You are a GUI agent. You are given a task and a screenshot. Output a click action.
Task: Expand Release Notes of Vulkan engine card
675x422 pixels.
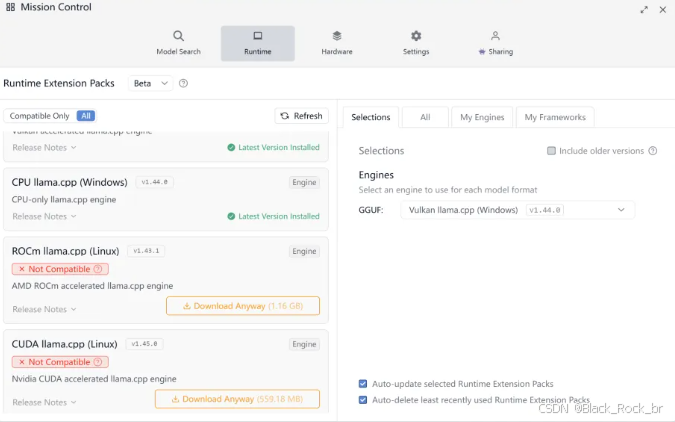[x=44, y=147]
